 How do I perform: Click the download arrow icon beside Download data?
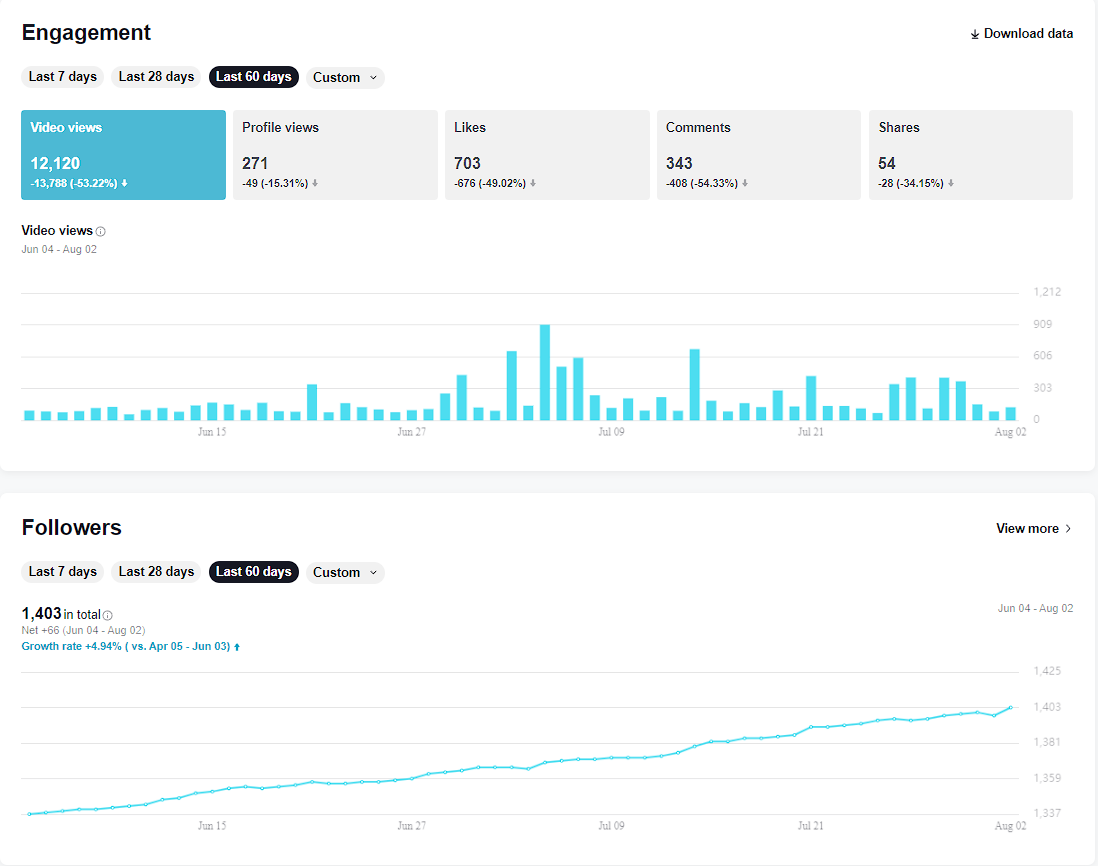pos(974,34)
